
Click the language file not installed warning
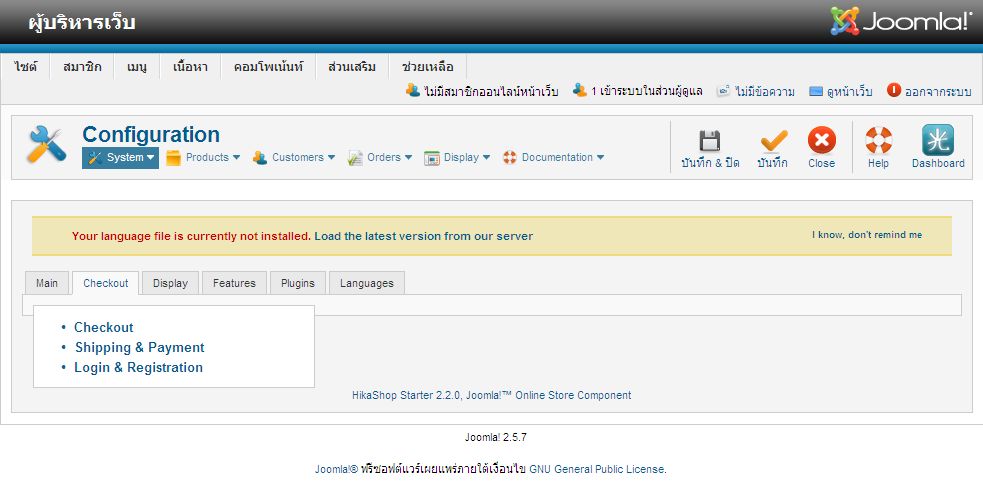pyautogui.click(x=191, y=236)
